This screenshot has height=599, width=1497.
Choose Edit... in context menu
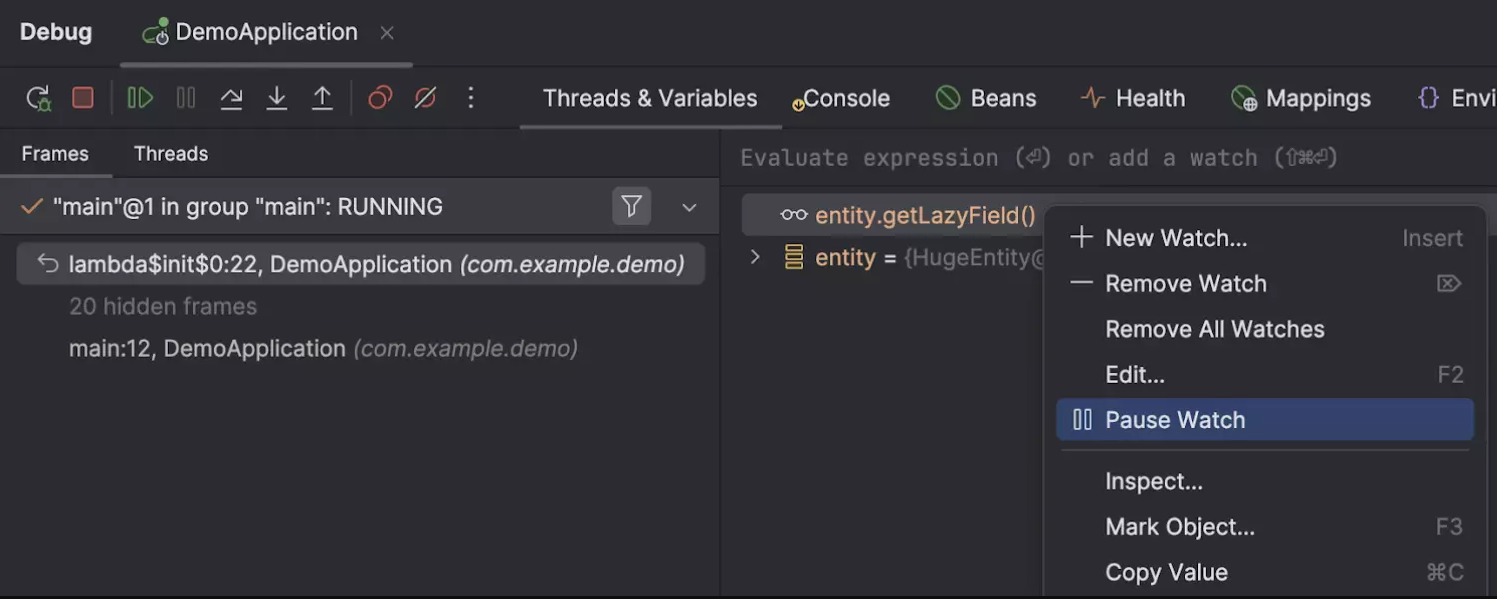(x=1265, y=375)
